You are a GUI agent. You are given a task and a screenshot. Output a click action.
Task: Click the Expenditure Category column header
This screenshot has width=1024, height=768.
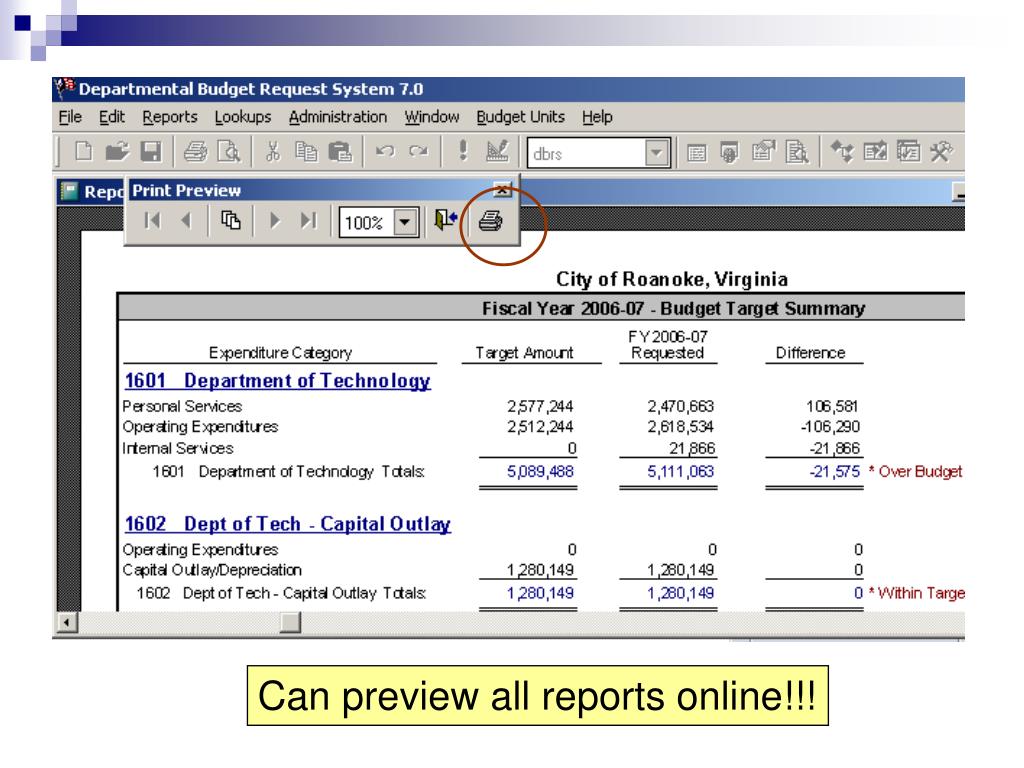(280, 353)
